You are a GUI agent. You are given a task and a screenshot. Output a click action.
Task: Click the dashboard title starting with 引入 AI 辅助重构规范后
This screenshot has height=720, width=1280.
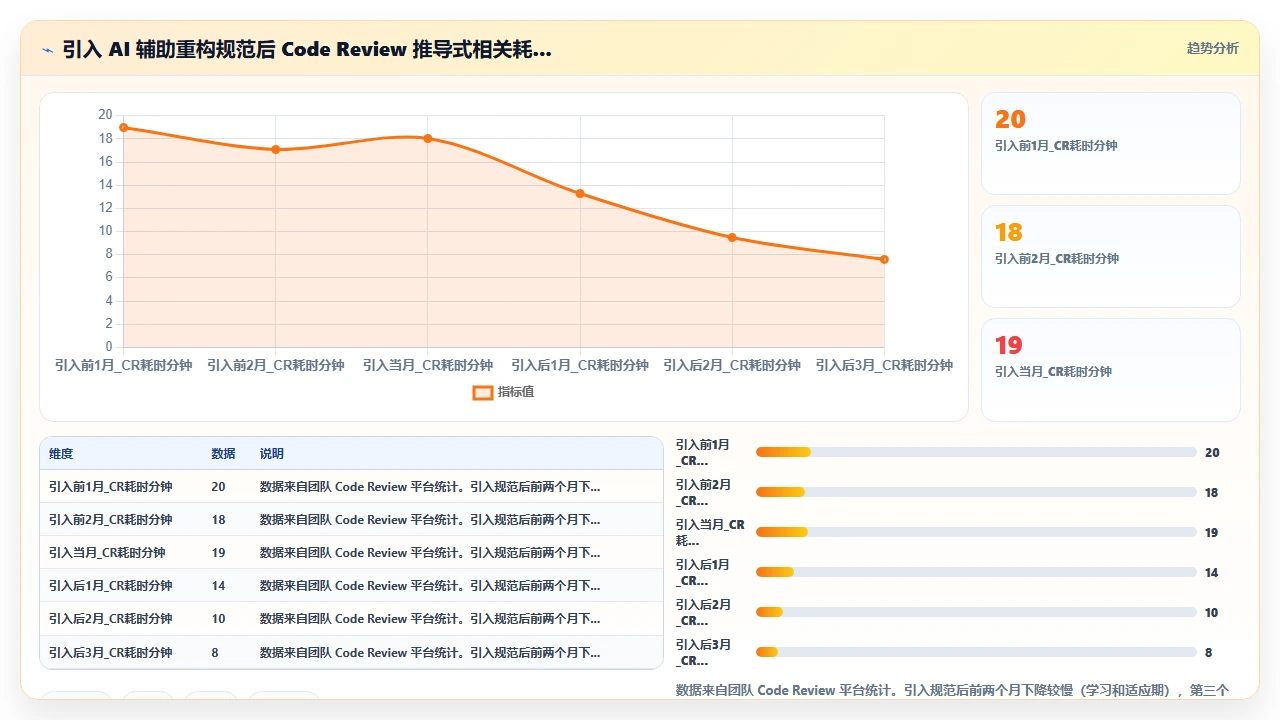(307, 49)
